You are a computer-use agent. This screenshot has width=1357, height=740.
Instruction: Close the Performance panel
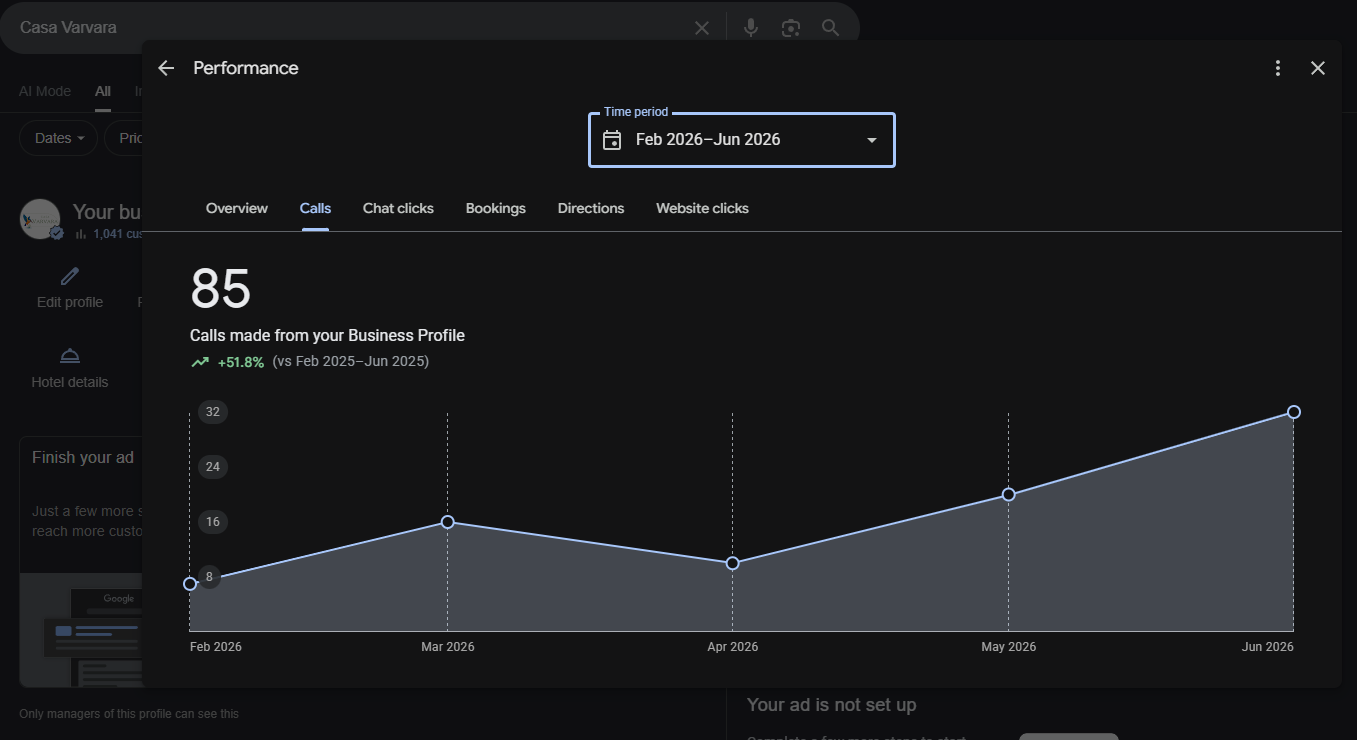pos(1317,68)
